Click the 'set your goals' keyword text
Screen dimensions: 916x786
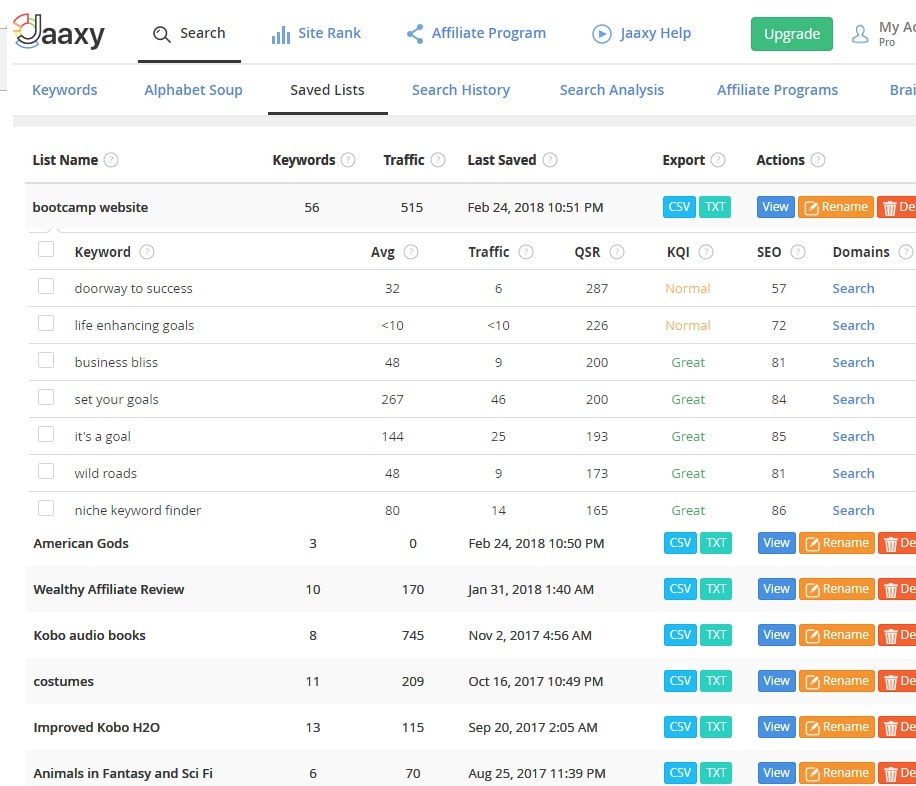pyautogui.click(x=117, y=400)
